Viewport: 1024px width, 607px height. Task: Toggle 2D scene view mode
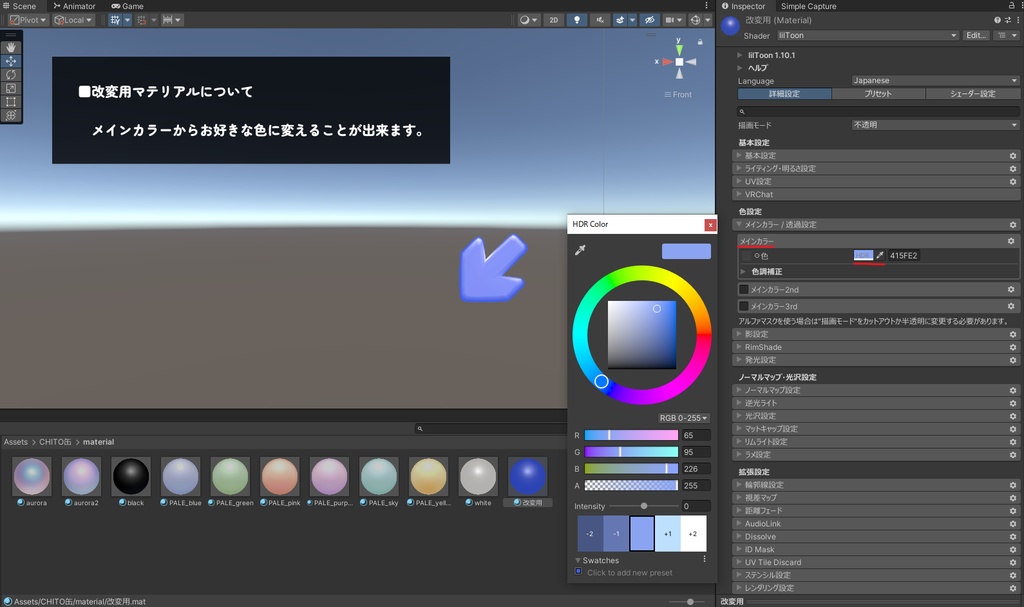pyautogui.click(x=554, y=20)
